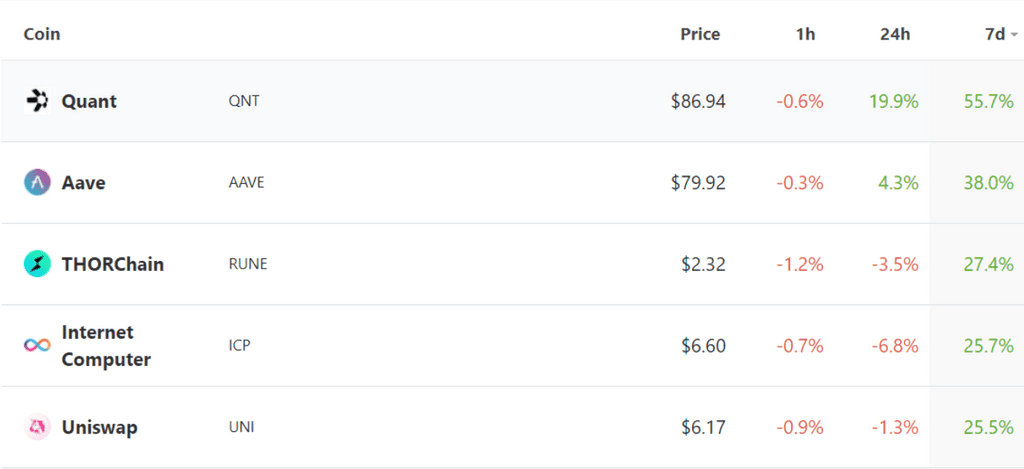
Task: Click the Quant coin logo icon
Action: tap(37, 101)
